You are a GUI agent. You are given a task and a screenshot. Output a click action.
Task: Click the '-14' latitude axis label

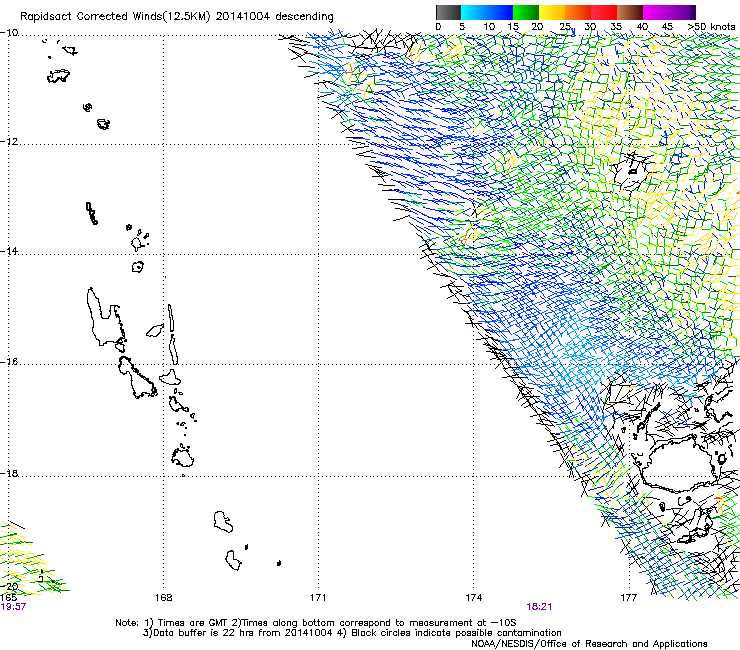point(9,251)
